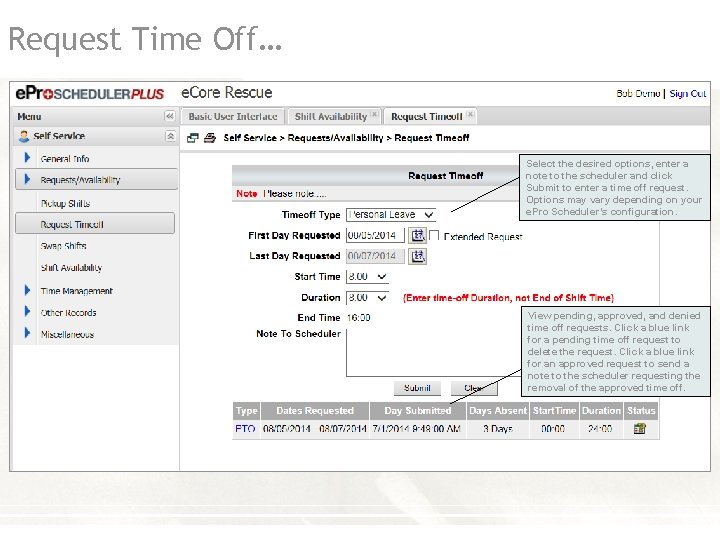
Task: Click the print icon beside breadcrumb
Action: [210, 138]
